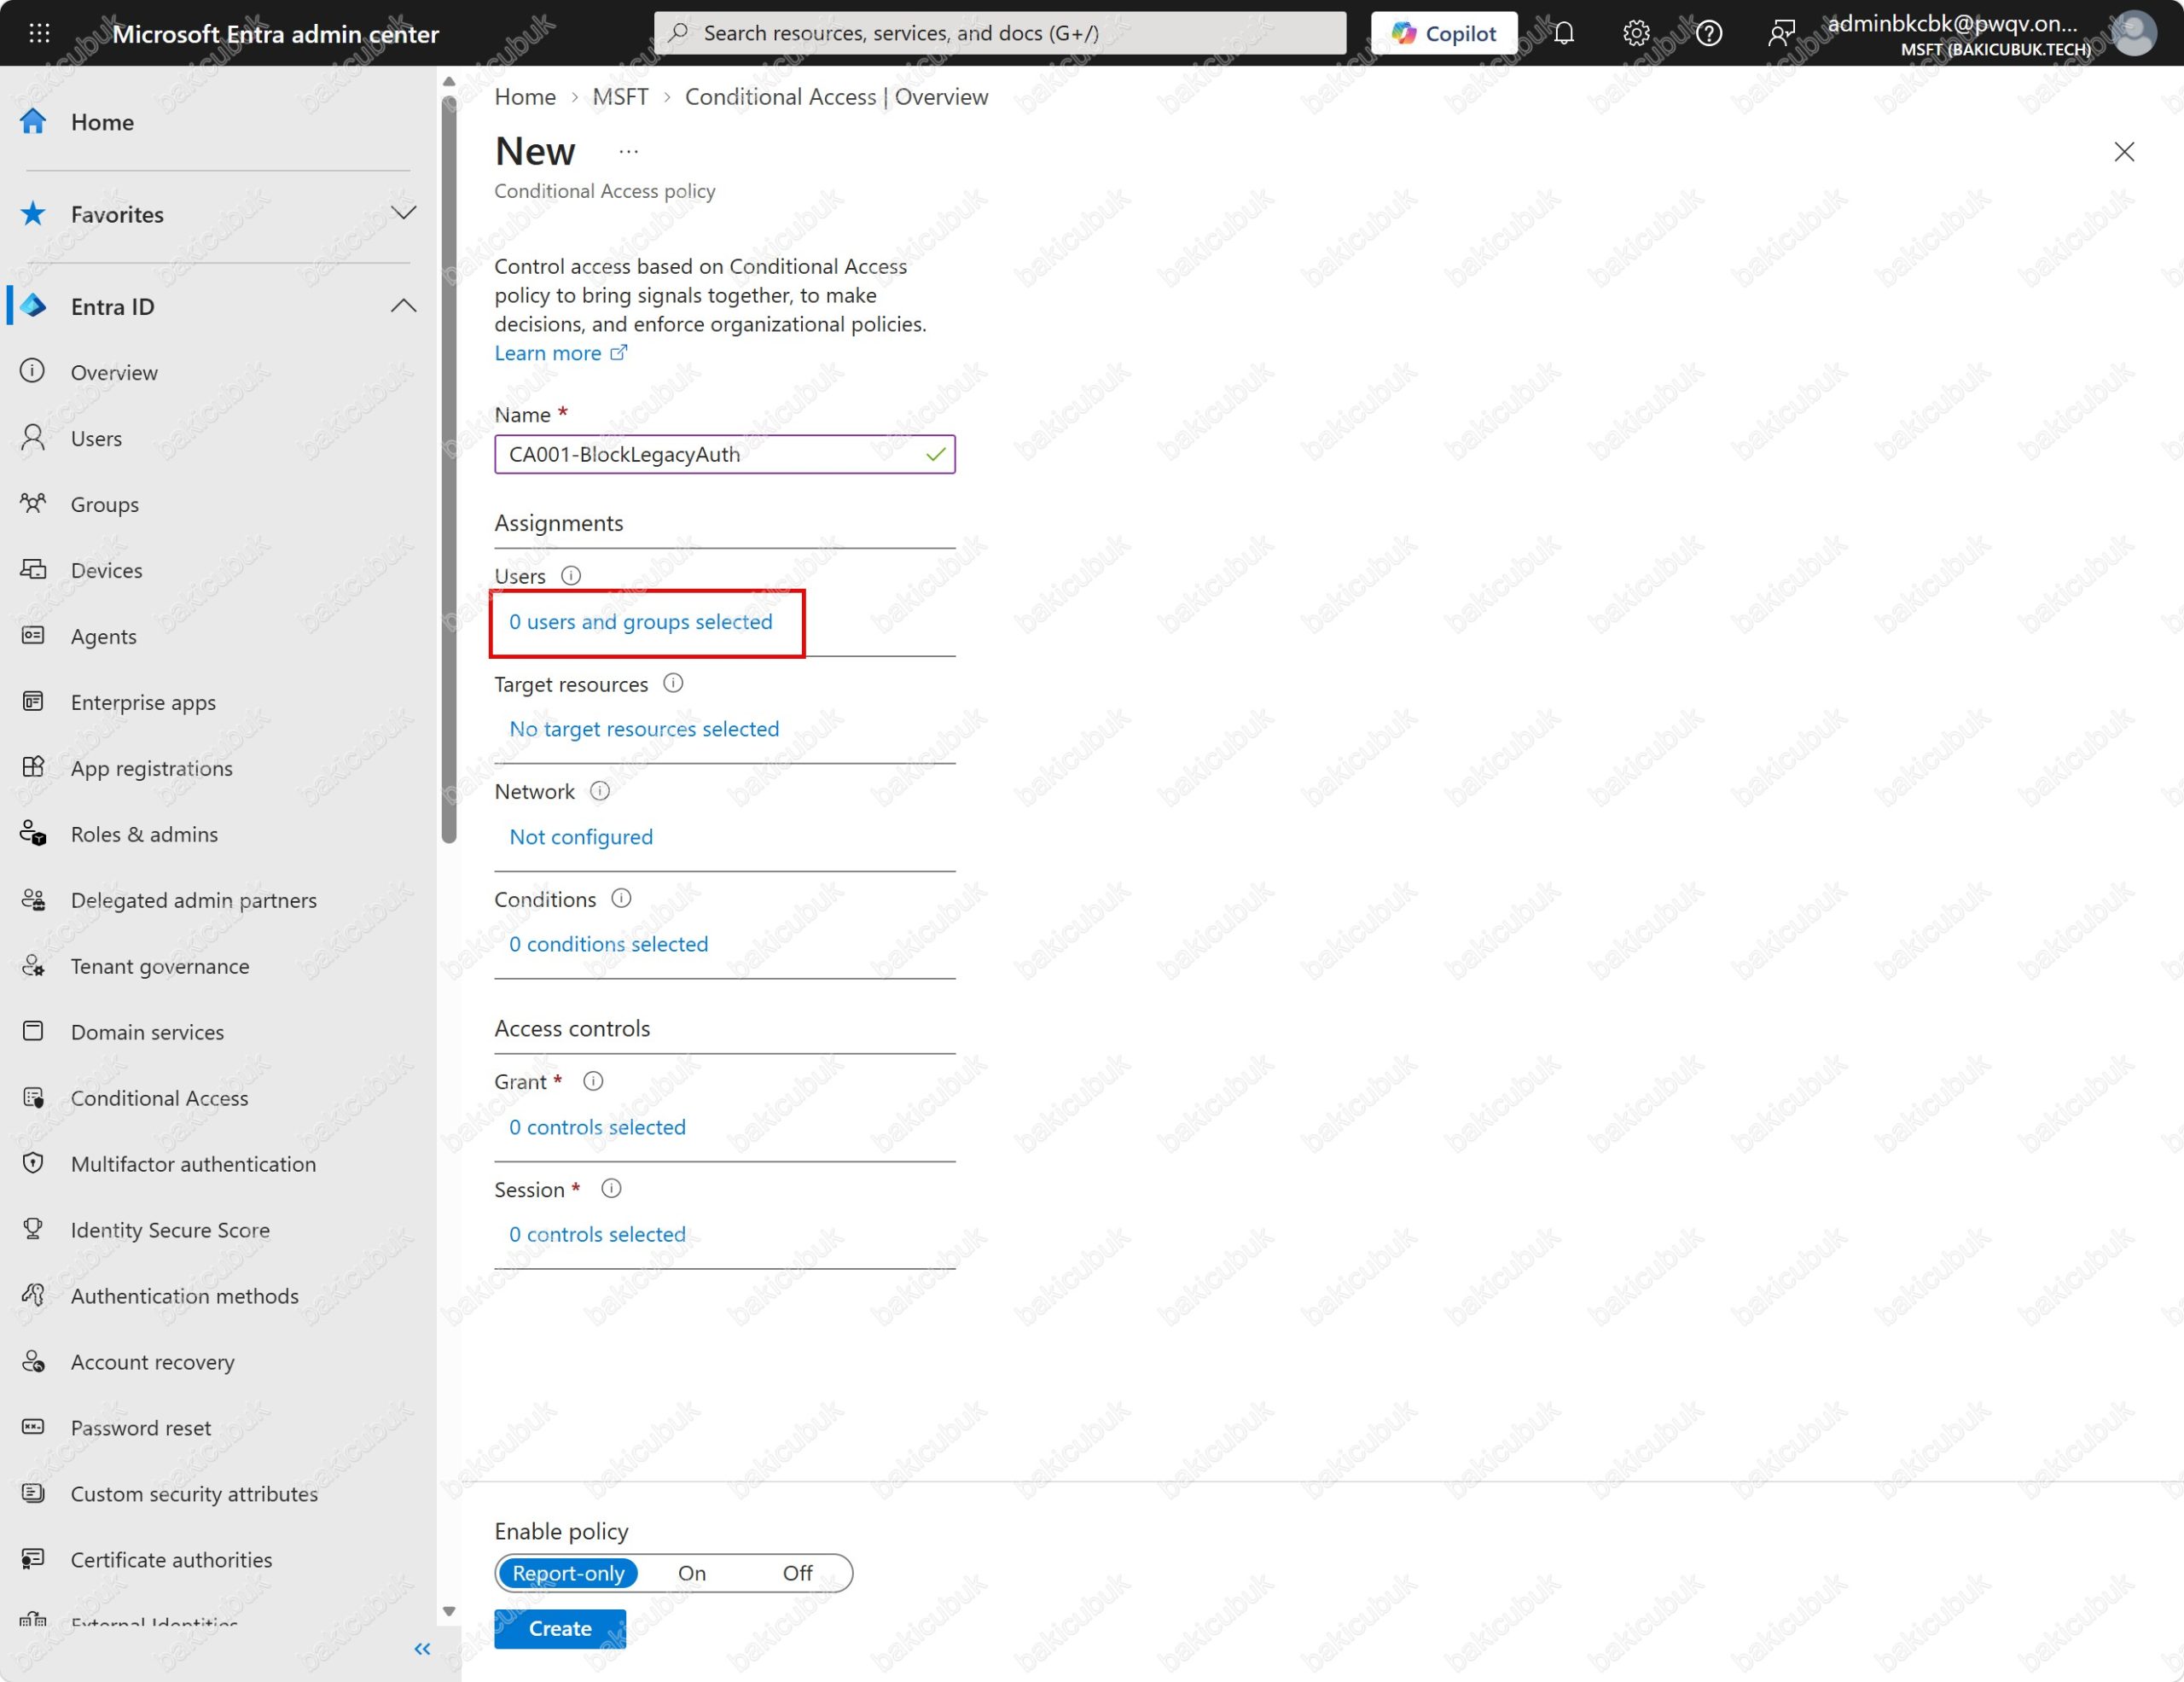Open Conditional Access in the sidebar
This screenshot has height=1682, width=2184.
[x=159, y=1098]
